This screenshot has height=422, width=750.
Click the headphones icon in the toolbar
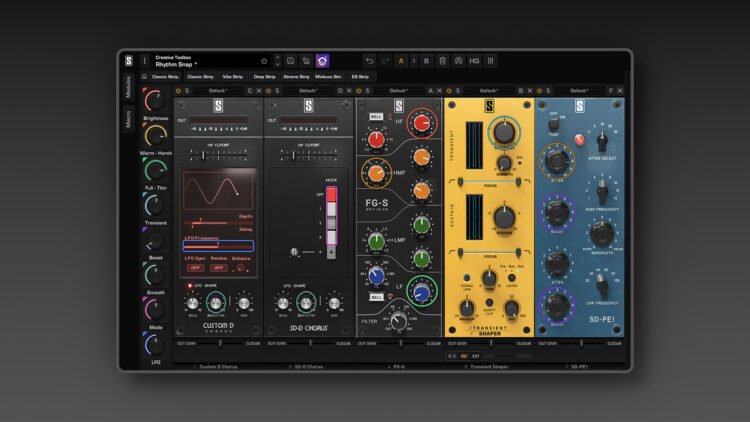[458, 61]
